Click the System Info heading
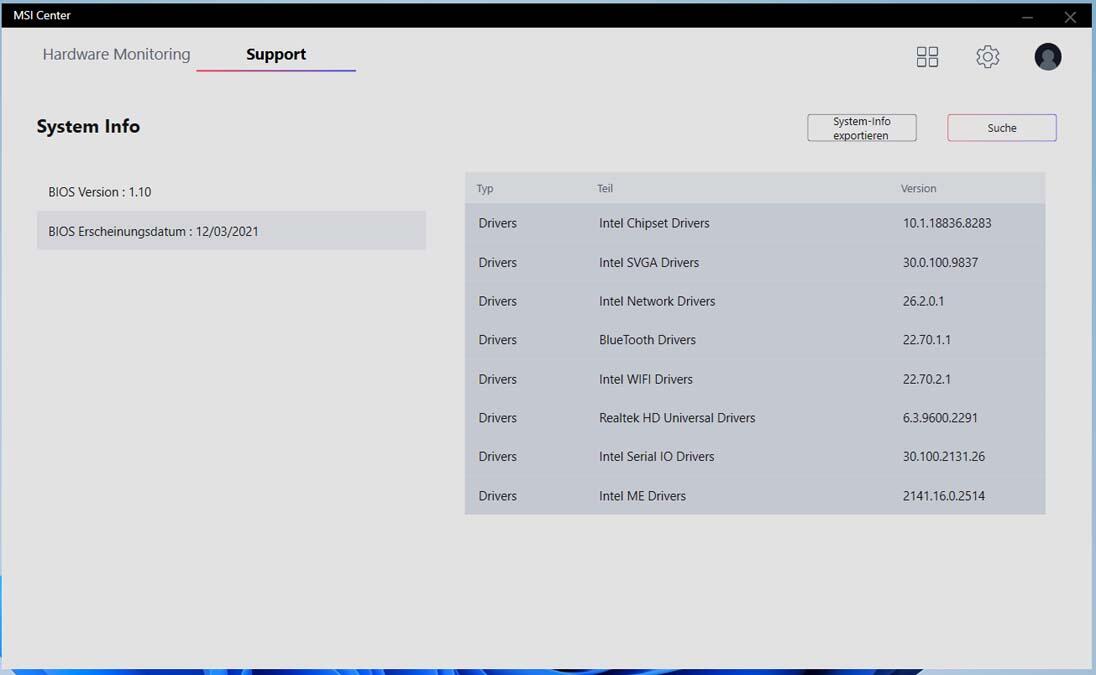Viewport: 1096px width, 675px height. pyautogui.click(x=88, y=126)
